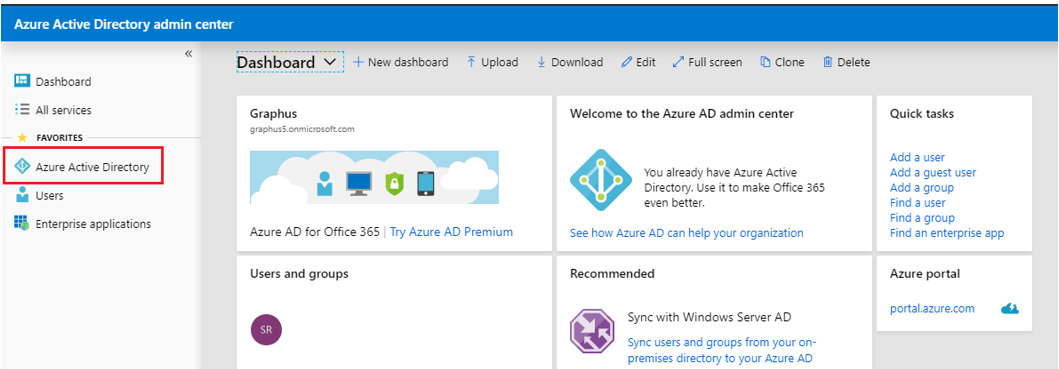The image size is (1059, 369).
Task: Click the Graphus tile title
Action: pos(274,114)
